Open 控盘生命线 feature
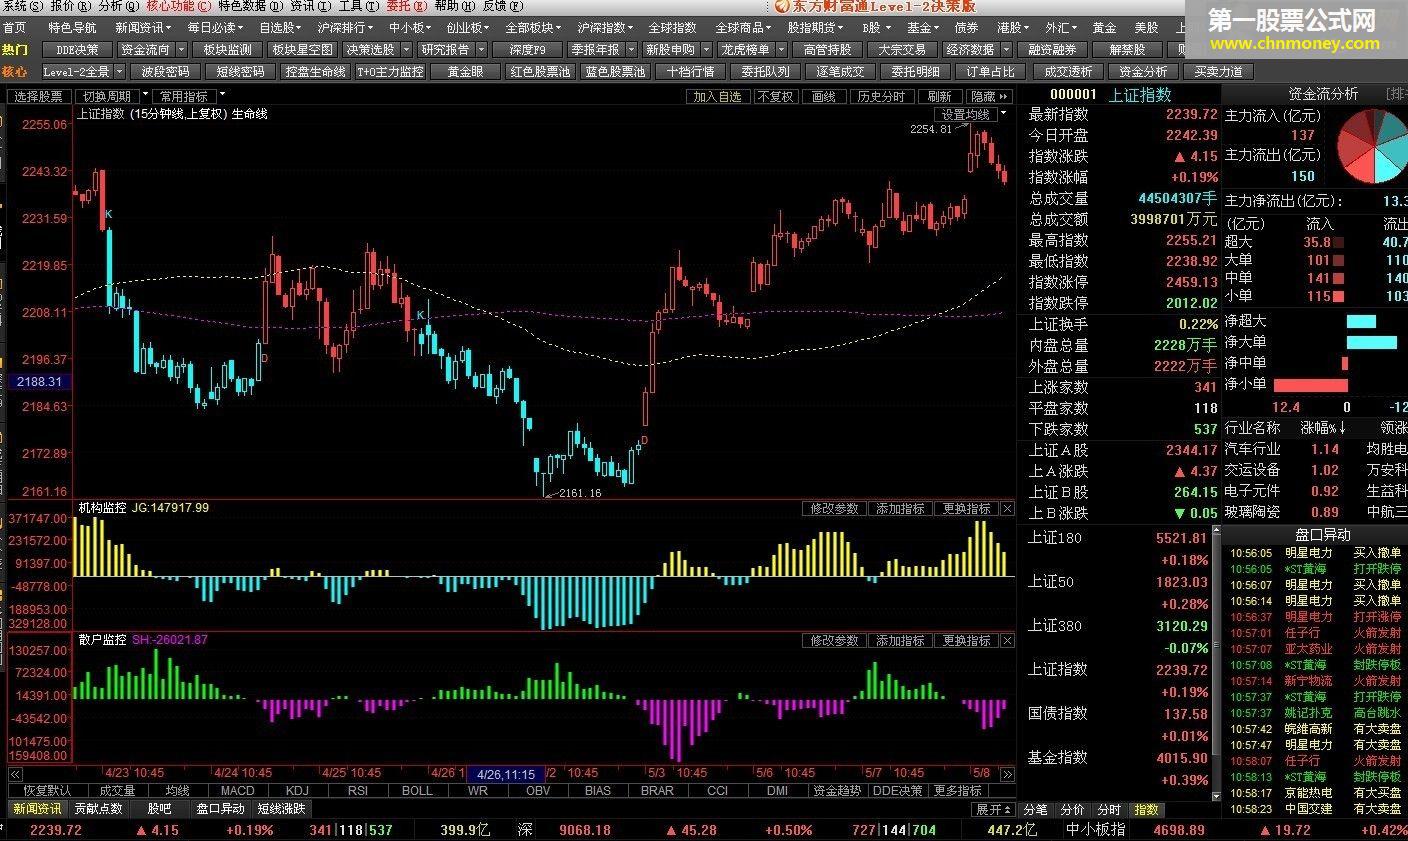 coord(315,72)
